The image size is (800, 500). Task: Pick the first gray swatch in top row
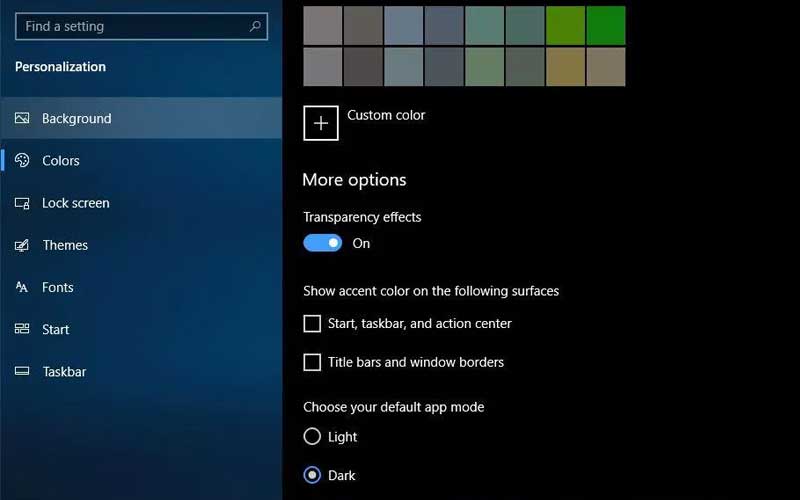pyautogui.click(x=323, y=26)
